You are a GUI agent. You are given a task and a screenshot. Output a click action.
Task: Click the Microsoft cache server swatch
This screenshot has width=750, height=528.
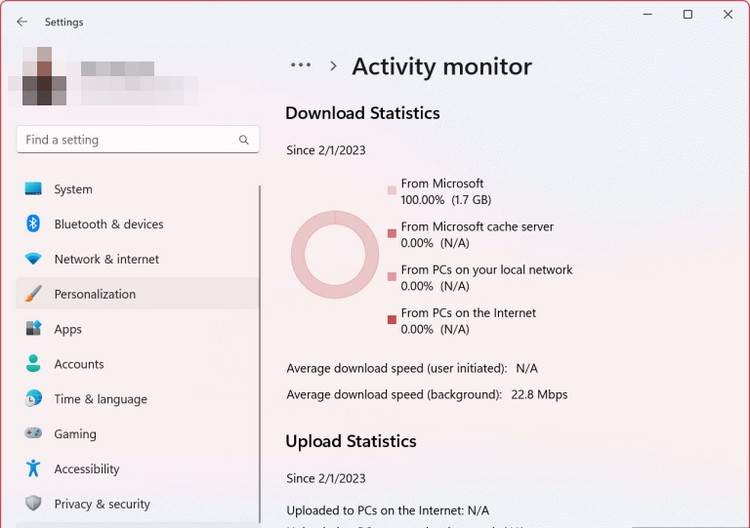coord(392,233)
